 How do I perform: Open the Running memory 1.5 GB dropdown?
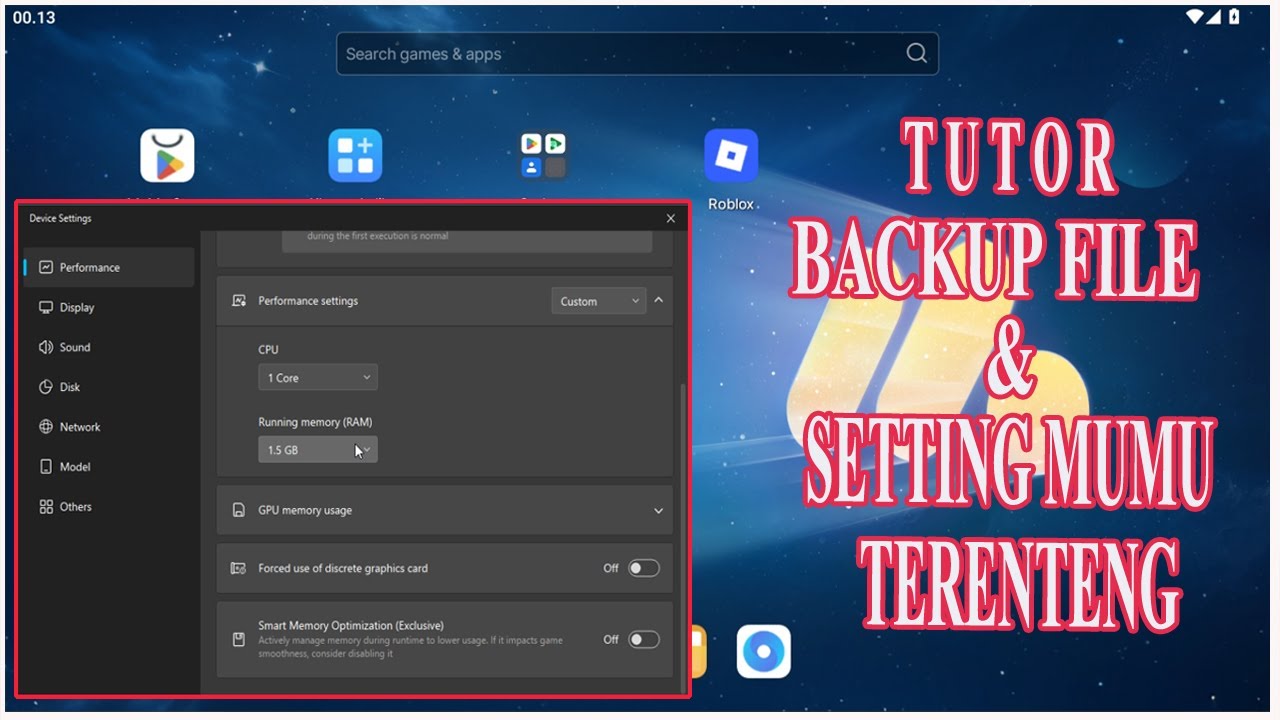318,450
